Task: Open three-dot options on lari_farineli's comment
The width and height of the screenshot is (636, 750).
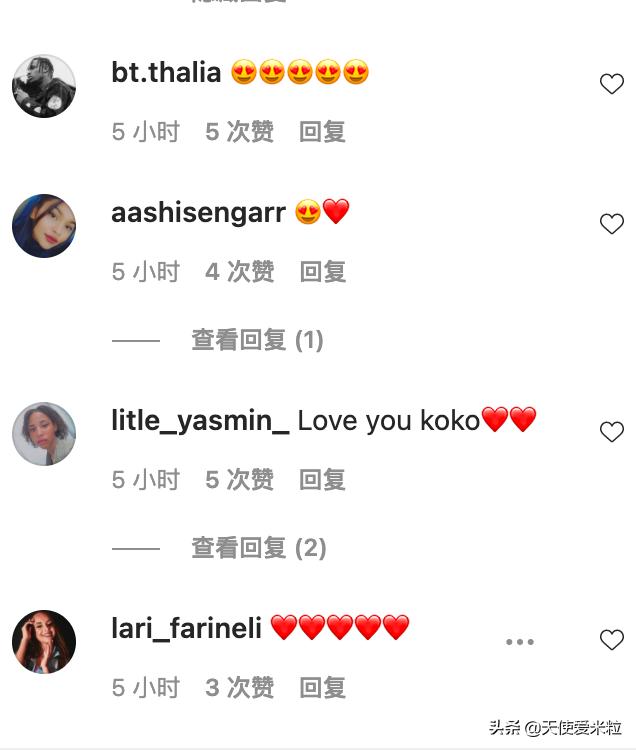Action: pyautogui.click(x=520, y=641)
